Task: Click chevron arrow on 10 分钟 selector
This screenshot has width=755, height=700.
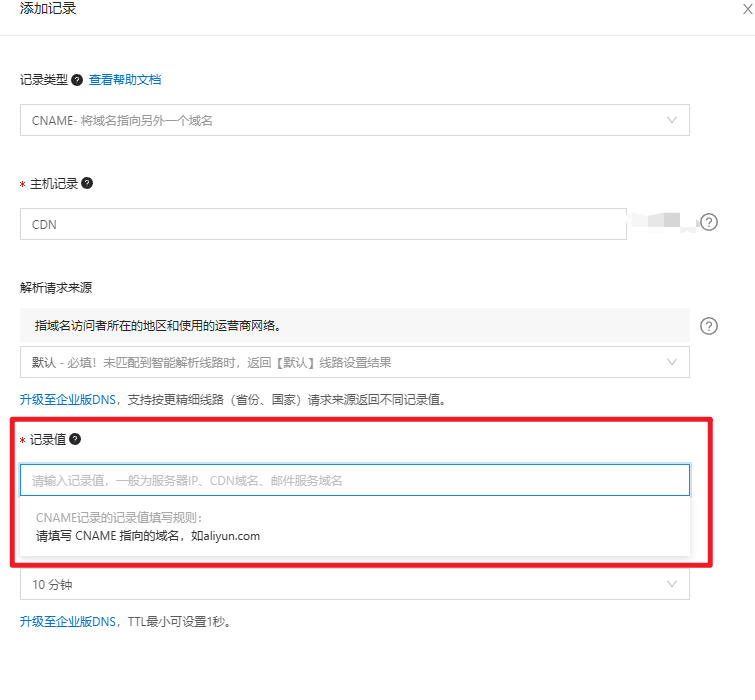Action: tap(672, 584)
